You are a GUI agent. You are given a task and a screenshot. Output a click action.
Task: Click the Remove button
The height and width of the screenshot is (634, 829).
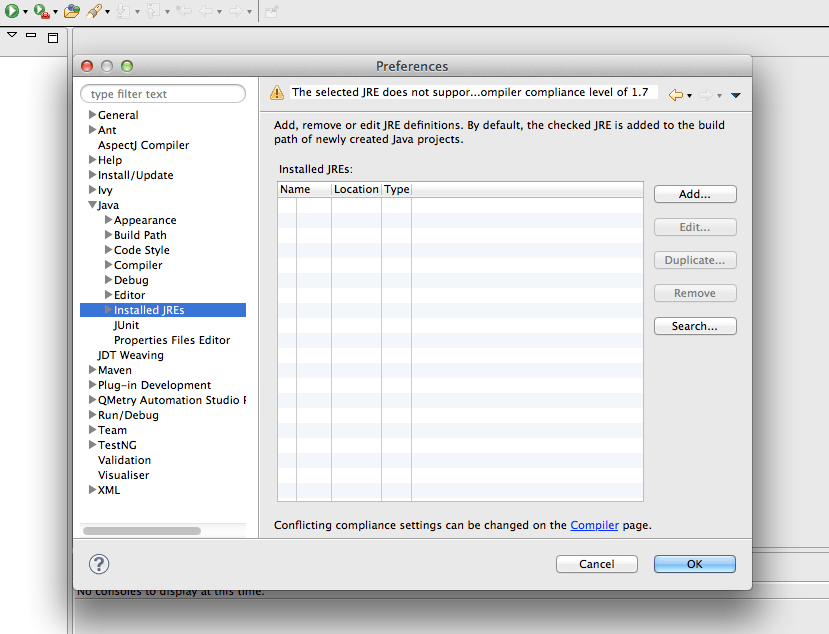tap(695, 293)
